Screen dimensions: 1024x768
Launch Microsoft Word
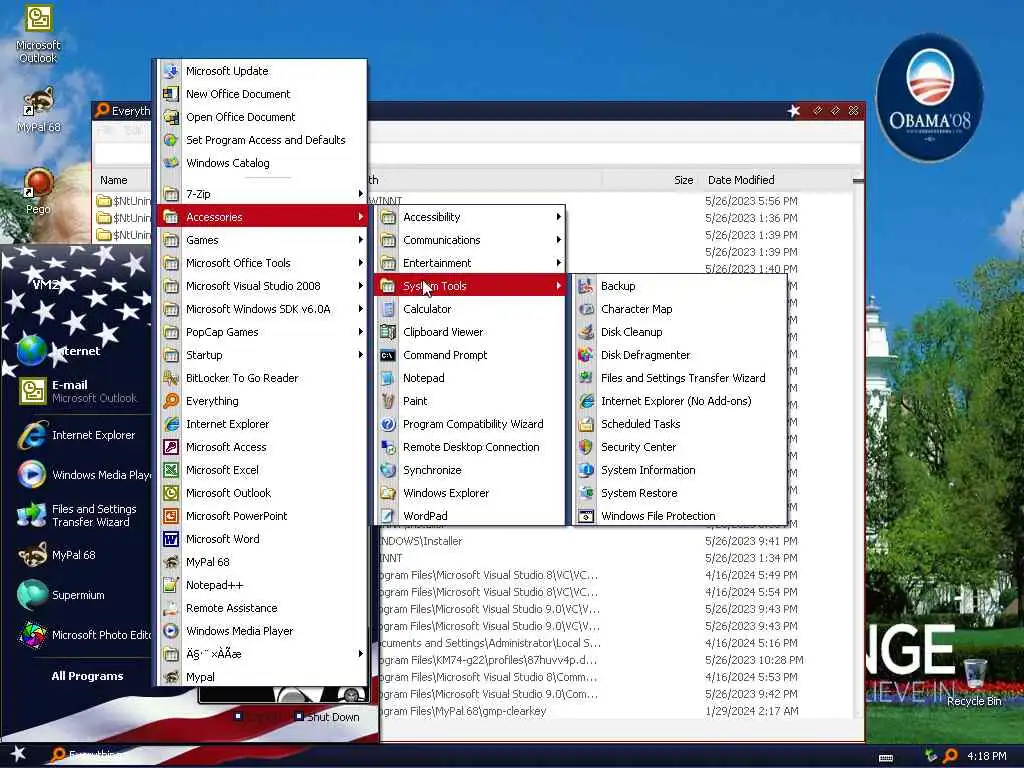click(262, 539)
